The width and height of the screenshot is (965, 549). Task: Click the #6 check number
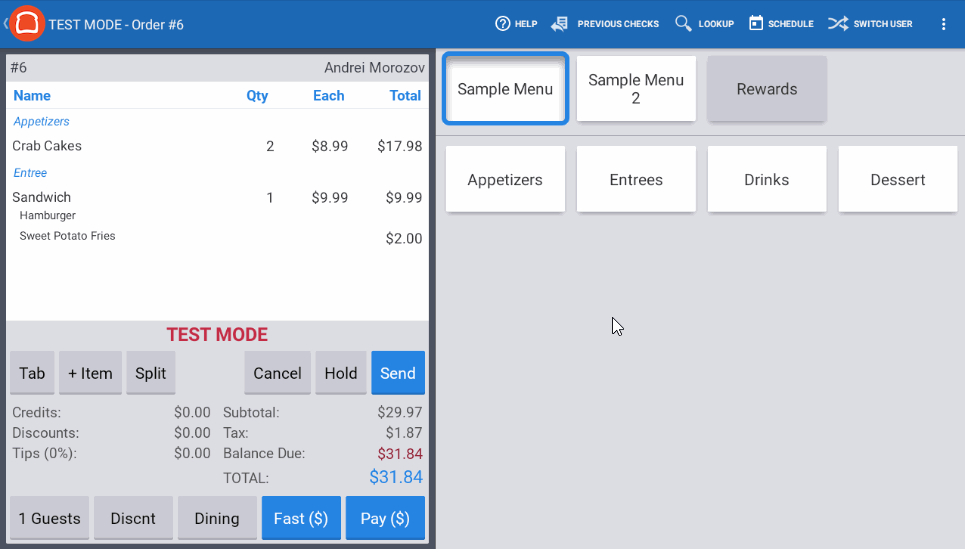click(x=18, y=68)
